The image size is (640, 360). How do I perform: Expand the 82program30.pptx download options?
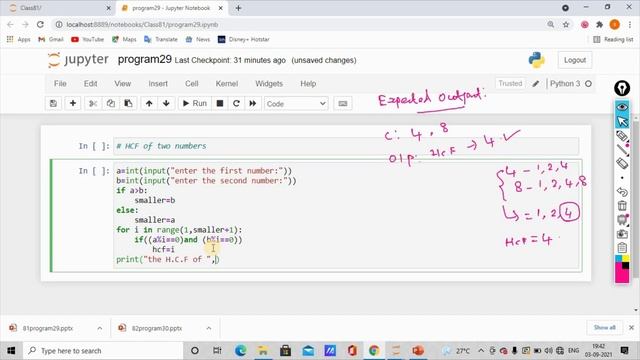pyautogui.click(x=209, y=328)
